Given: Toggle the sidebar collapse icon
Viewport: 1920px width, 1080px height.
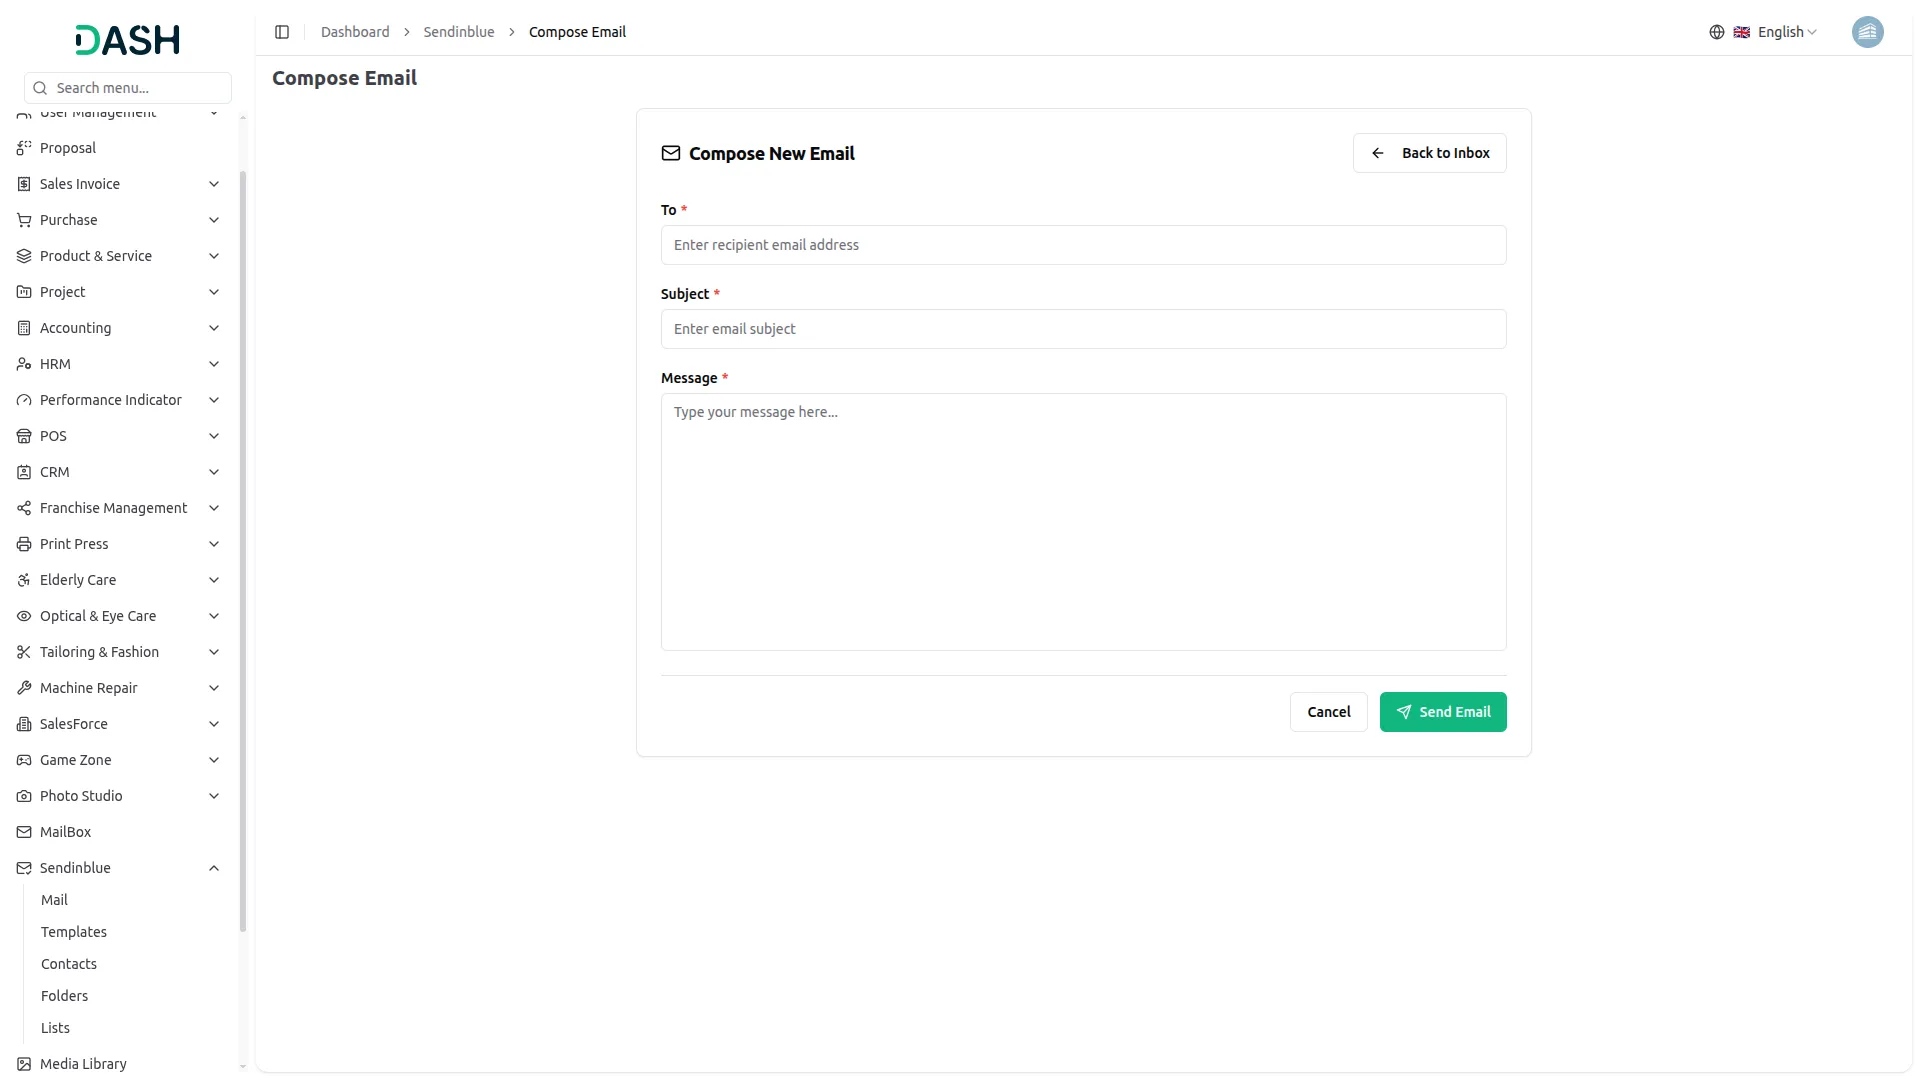Looking at the screenshot, I should point(282,32).
